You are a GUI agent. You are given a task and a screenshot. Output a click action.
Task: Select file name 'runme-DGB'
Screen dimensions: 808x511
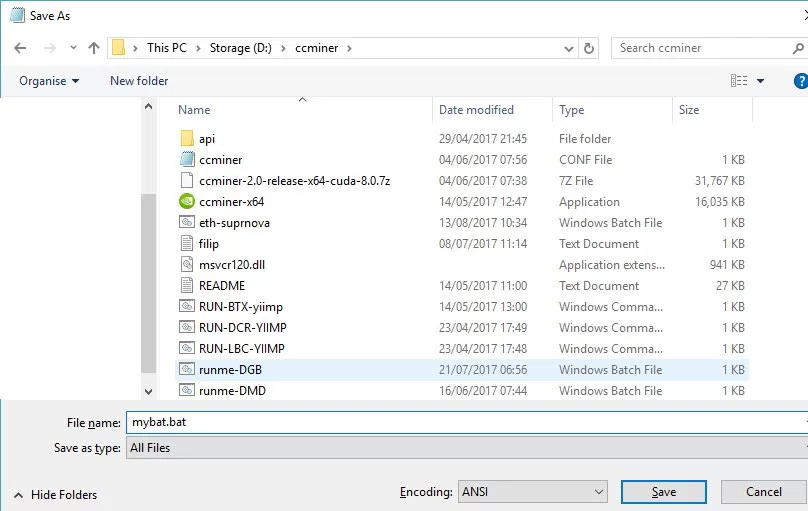230,370
